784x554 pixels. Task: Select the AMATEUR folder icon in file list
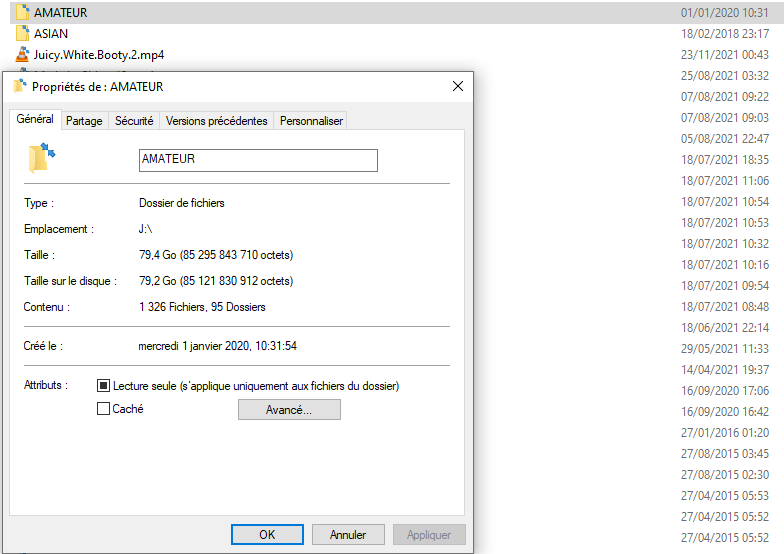tap(22, 13)
